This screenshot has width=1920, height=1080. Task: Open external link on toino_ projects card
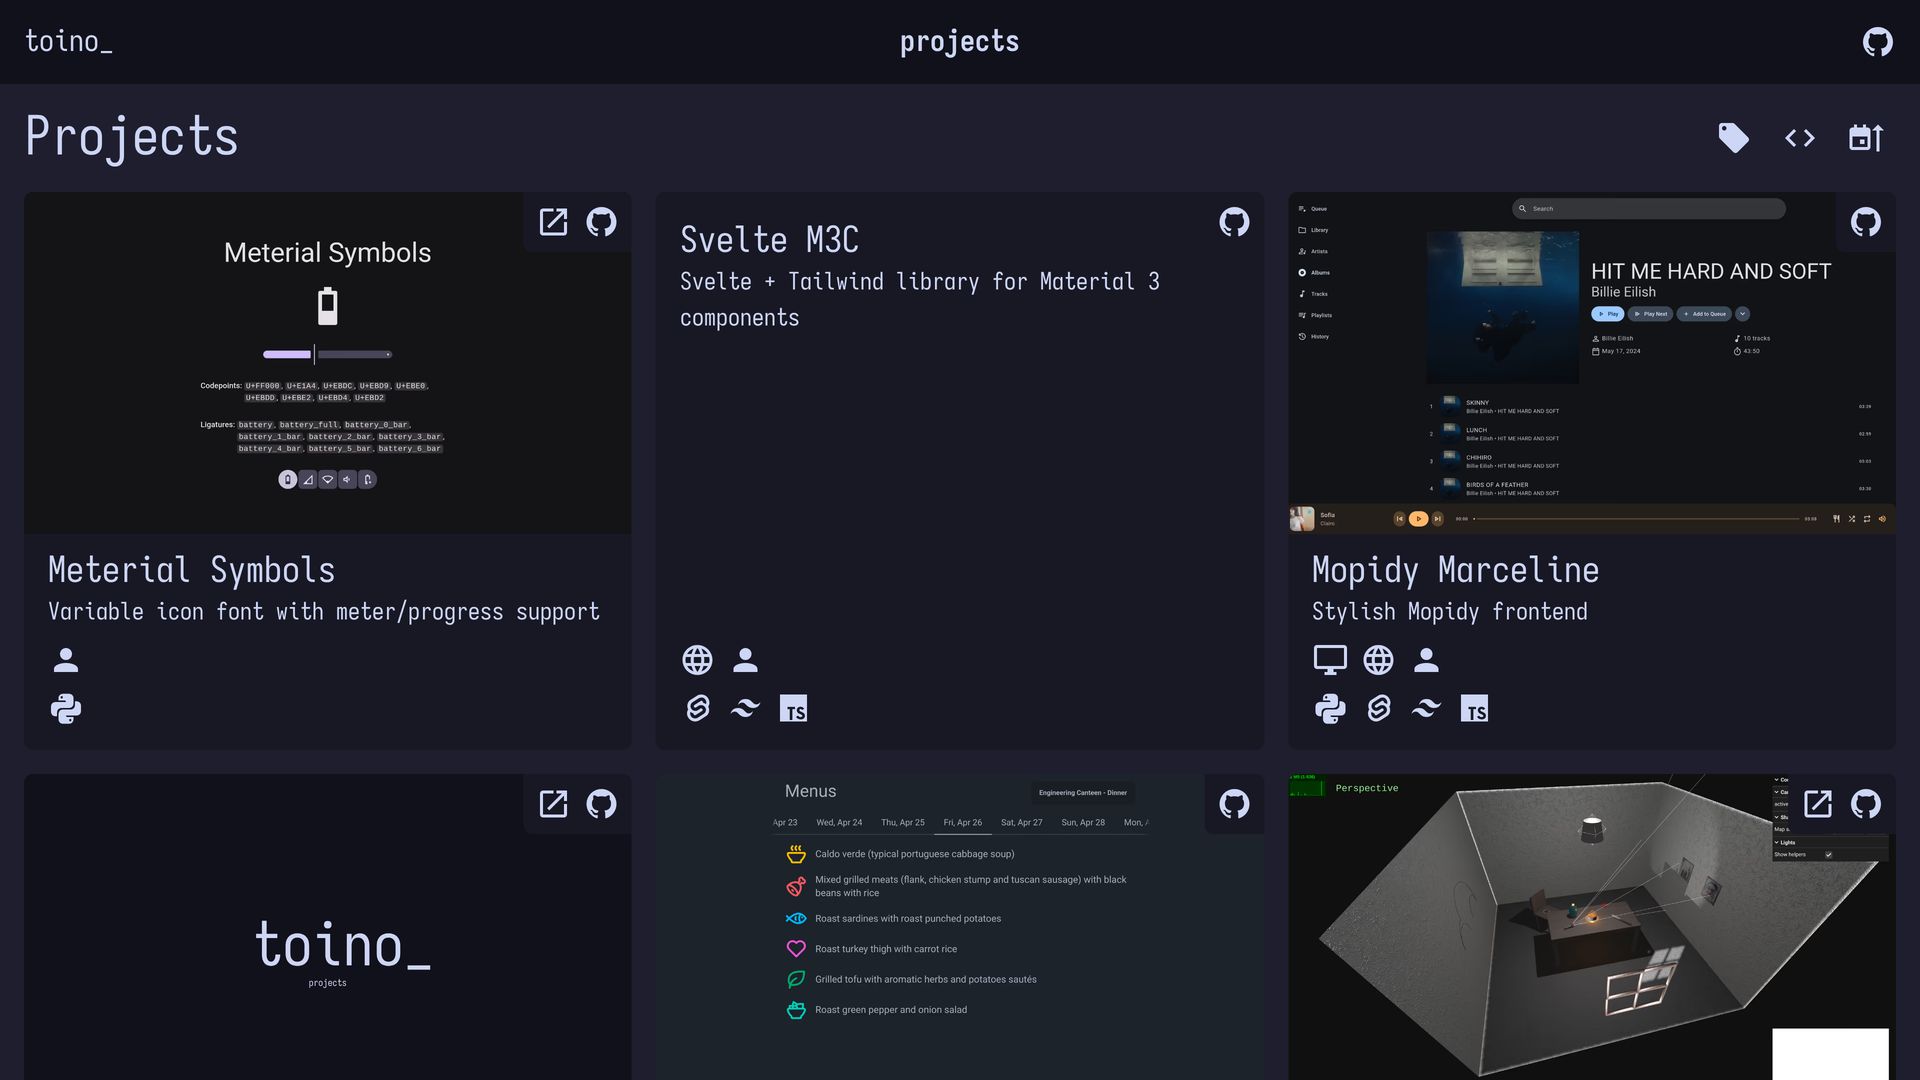click(x=553, y=804)
